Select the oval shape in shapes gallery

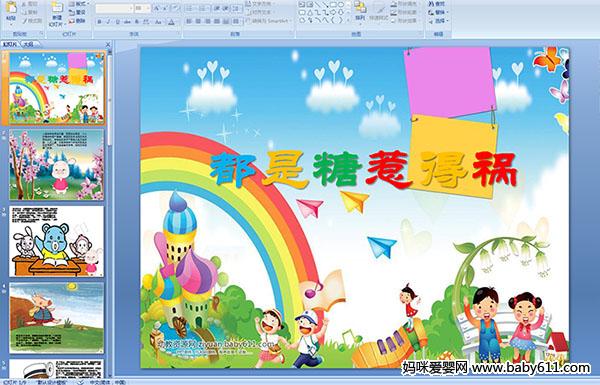click(341, 5)
